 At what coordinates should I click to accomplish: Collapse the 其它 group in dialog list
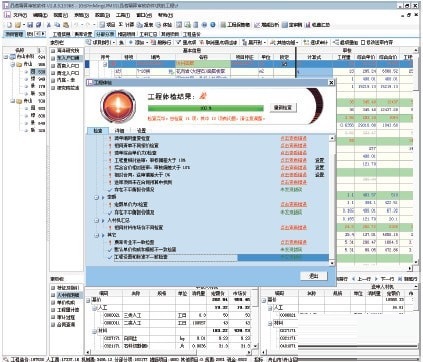coord(96,235)
